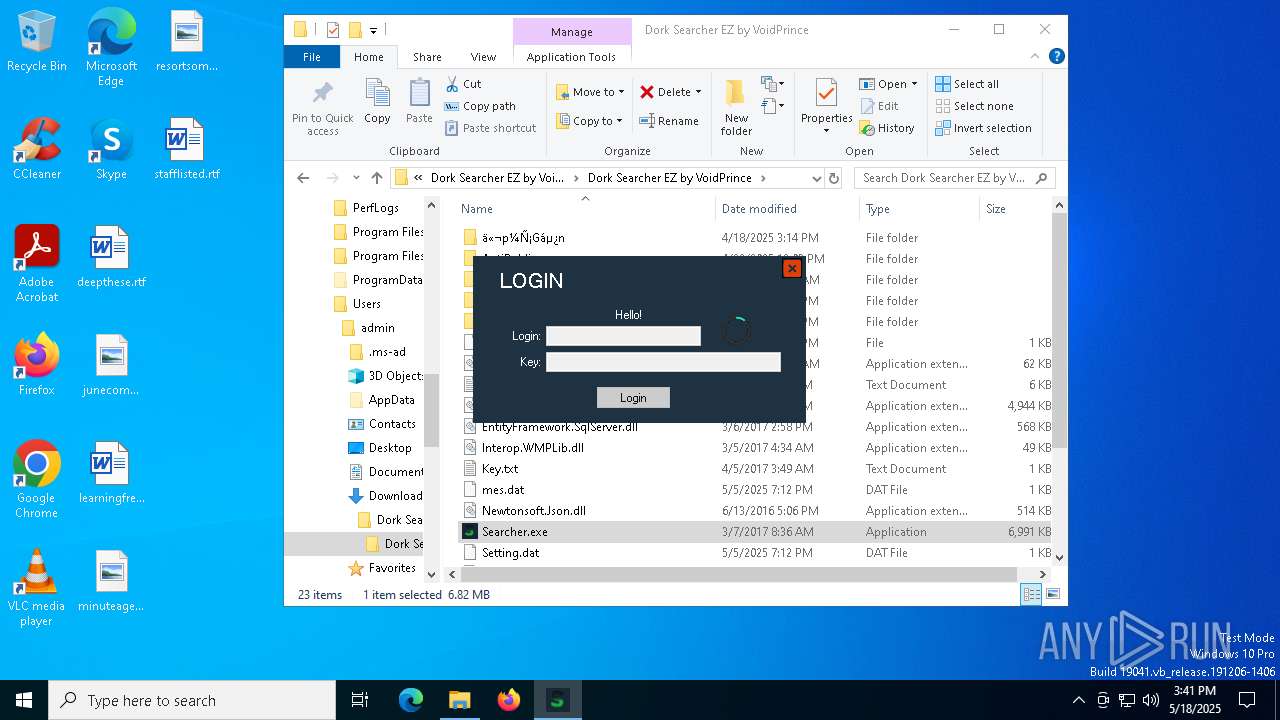Click the navigation pane scrollbar
Image resolution: width=1280 pixels, height=720 pixels.
point(432,410)
